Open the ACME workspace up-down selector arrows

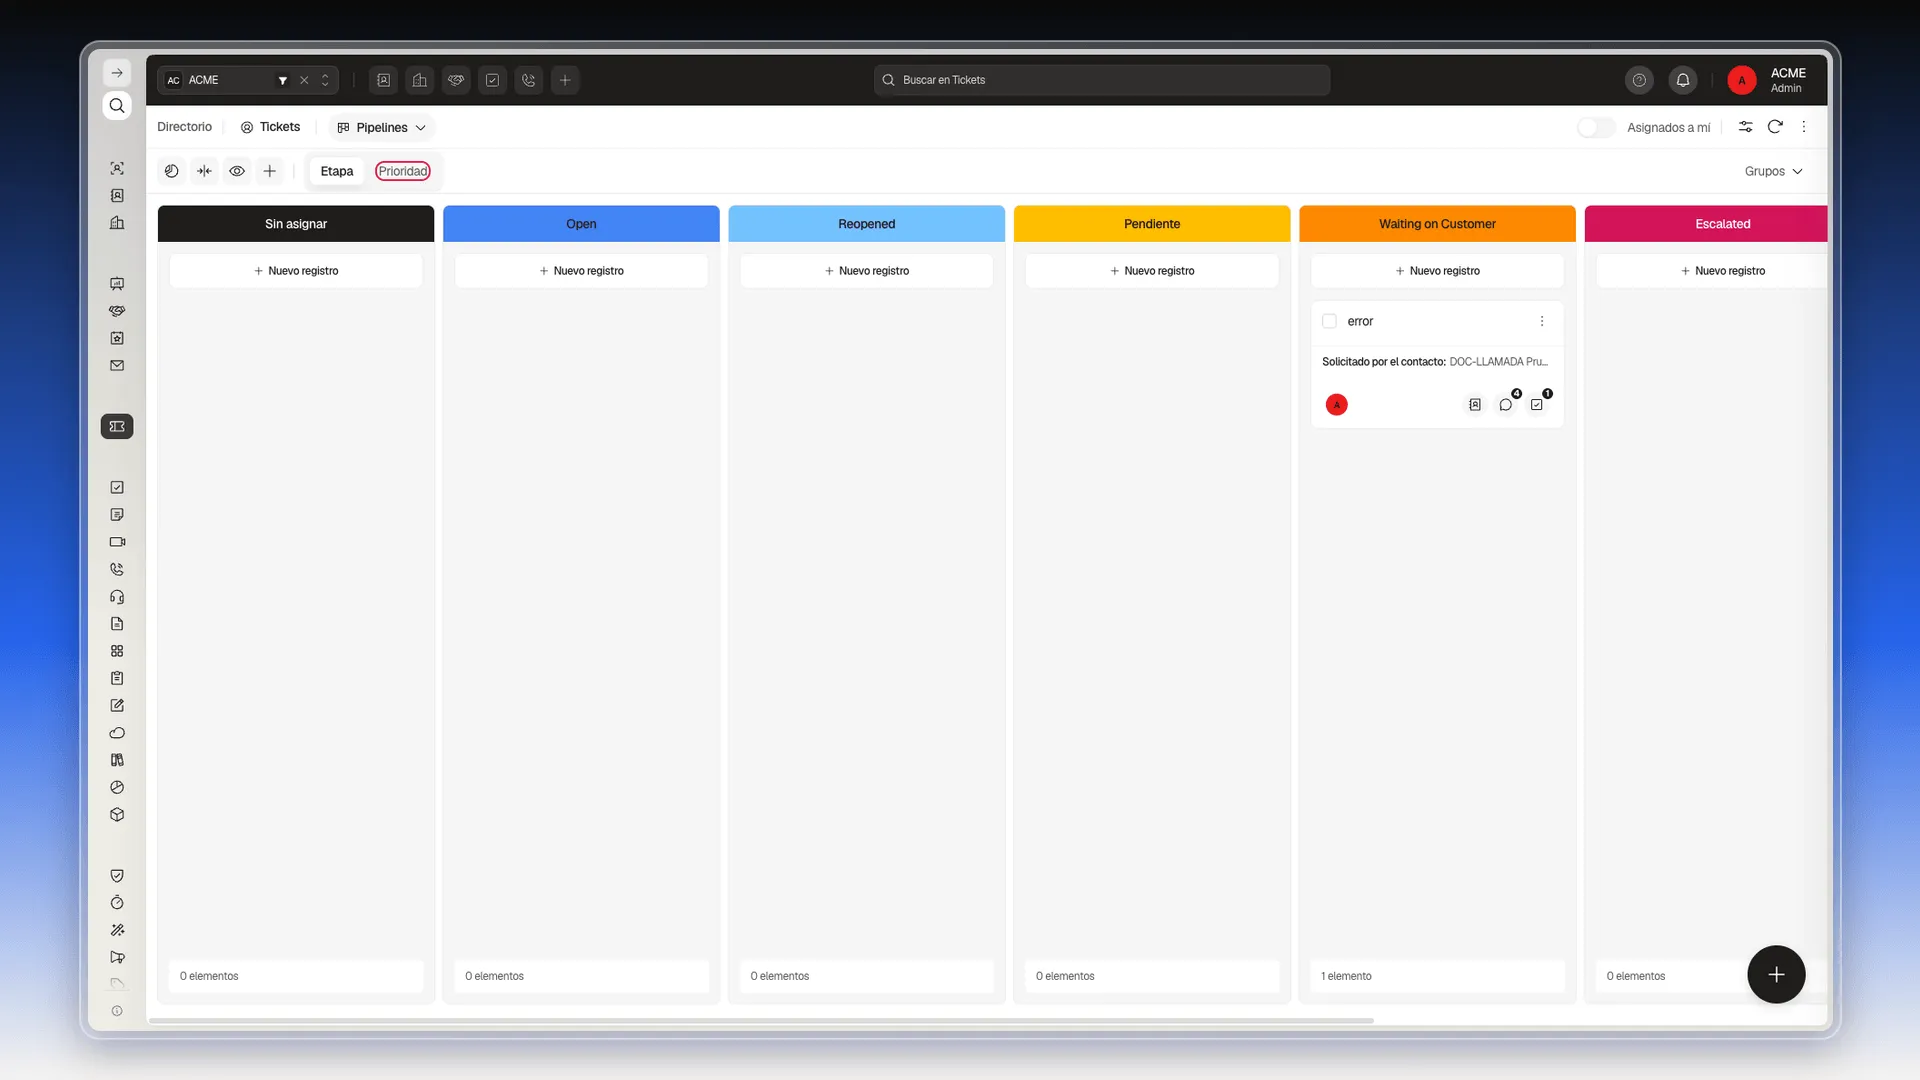[x=325, y=80]
